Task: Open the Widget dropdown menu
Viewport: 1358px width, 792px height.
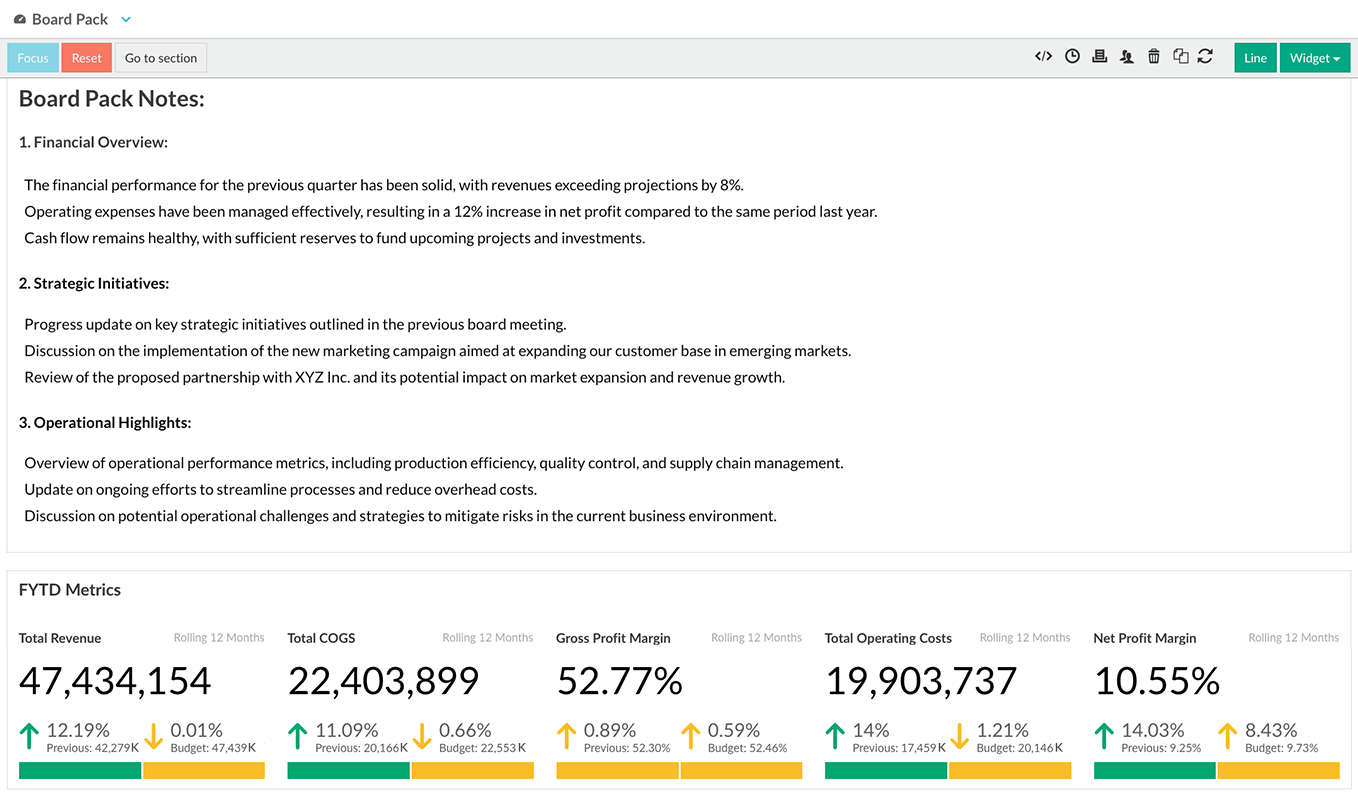Action: [x=1315, y=57]
